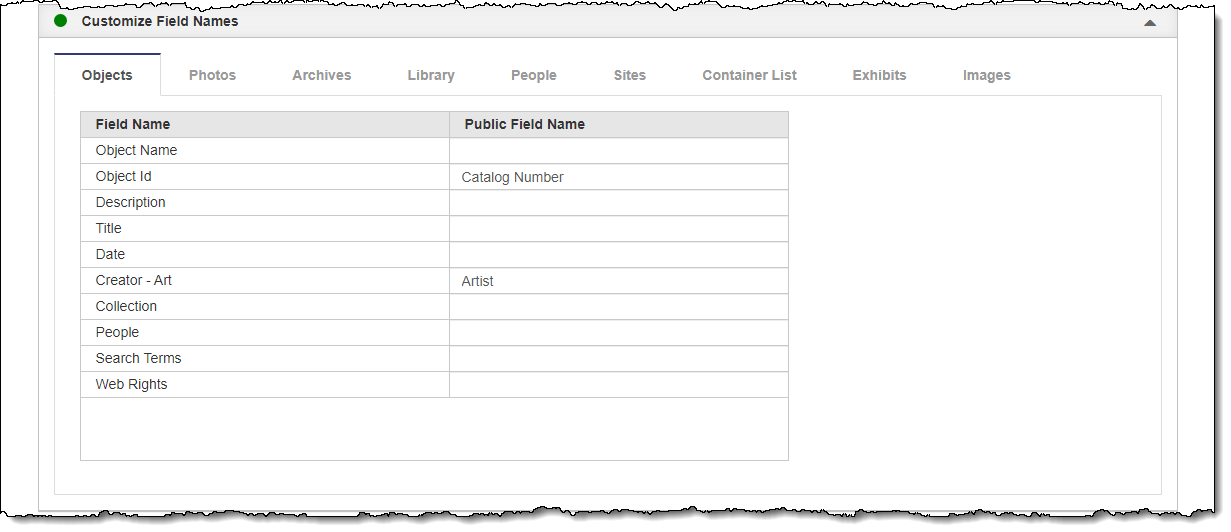1231x532 pixels.
Task: Click the Objects tab
Action: [107, 75]
